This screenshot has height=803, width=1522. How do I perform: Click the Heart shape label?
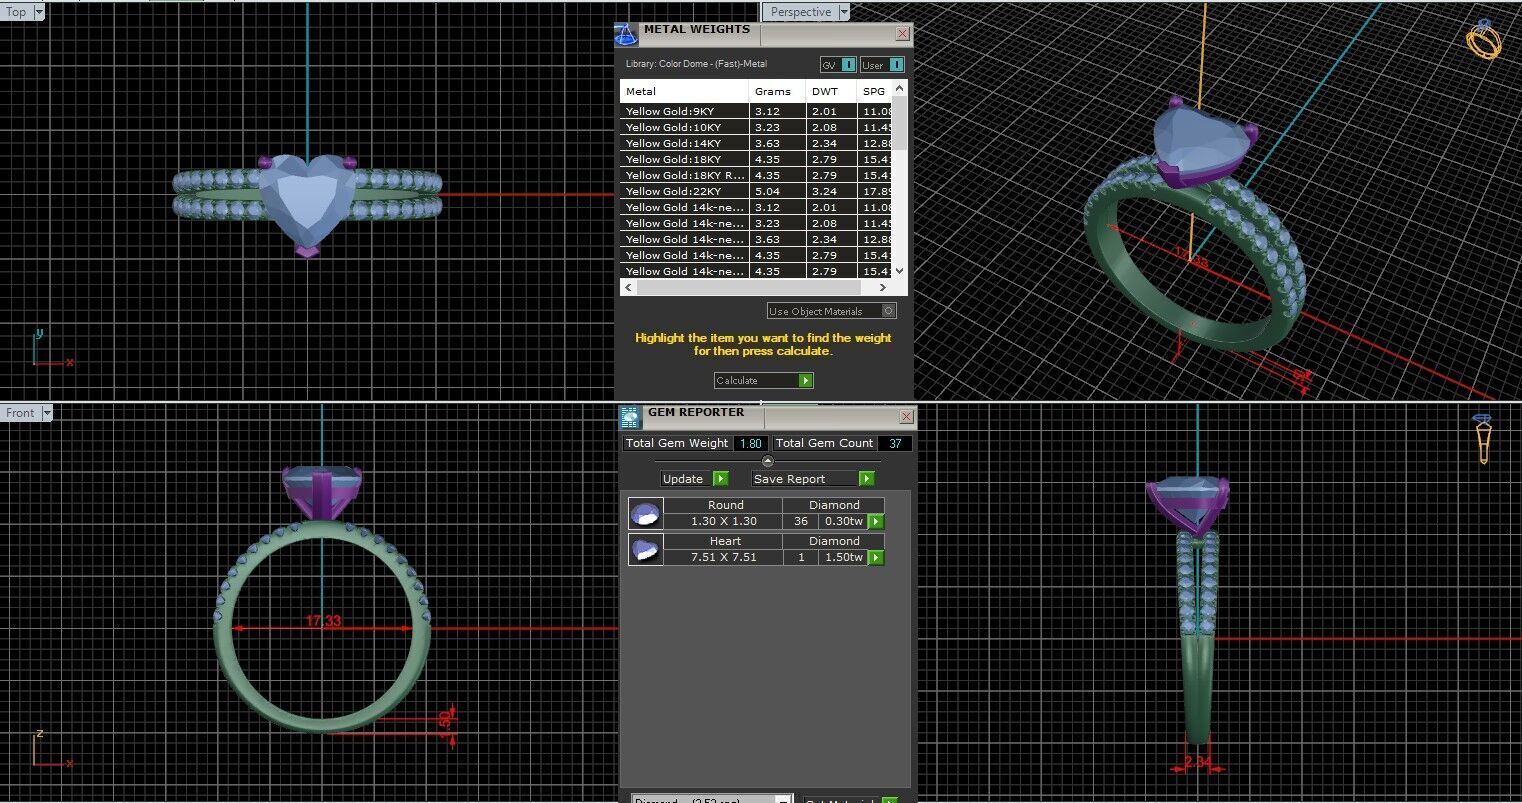pos(725,541)
